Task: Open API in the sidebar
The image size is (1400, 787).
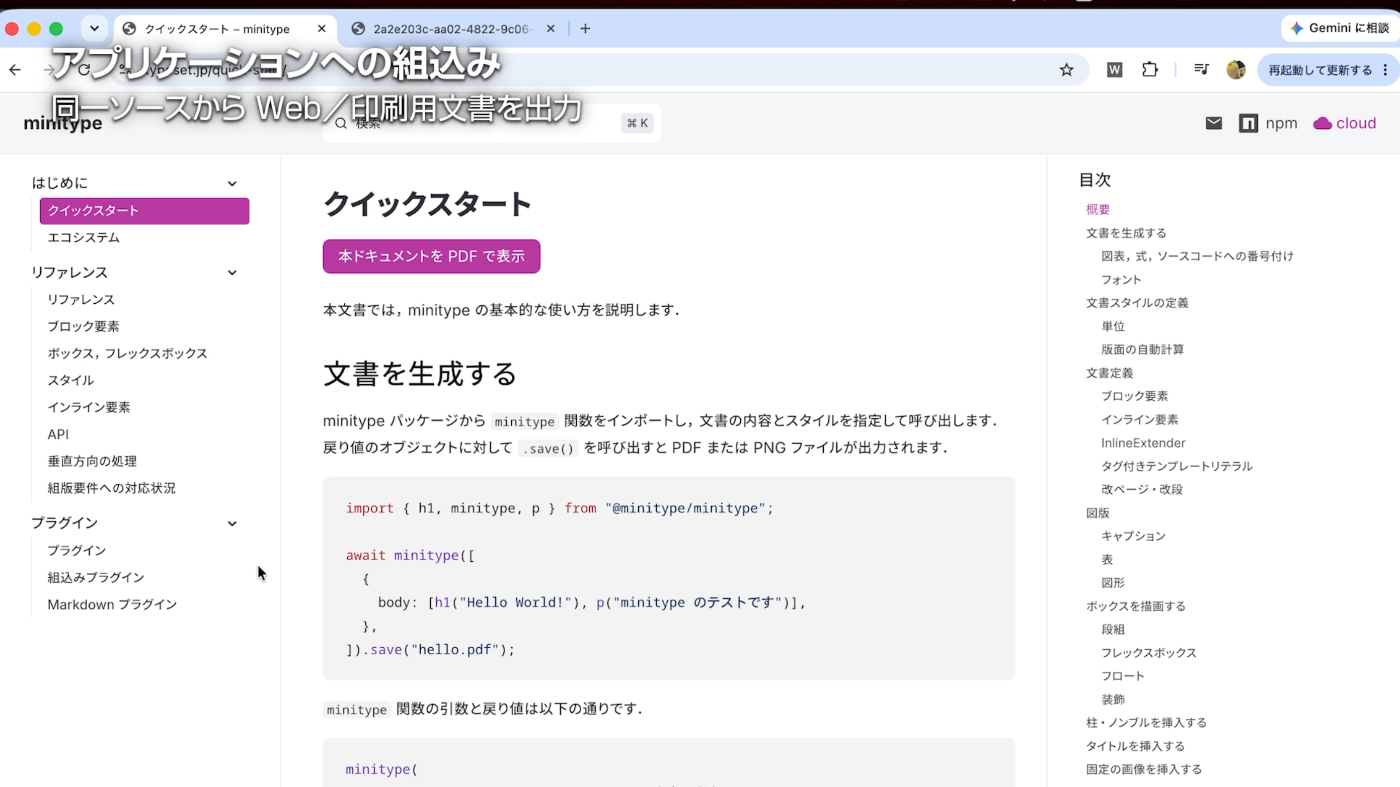Action: tap(58, 435)
